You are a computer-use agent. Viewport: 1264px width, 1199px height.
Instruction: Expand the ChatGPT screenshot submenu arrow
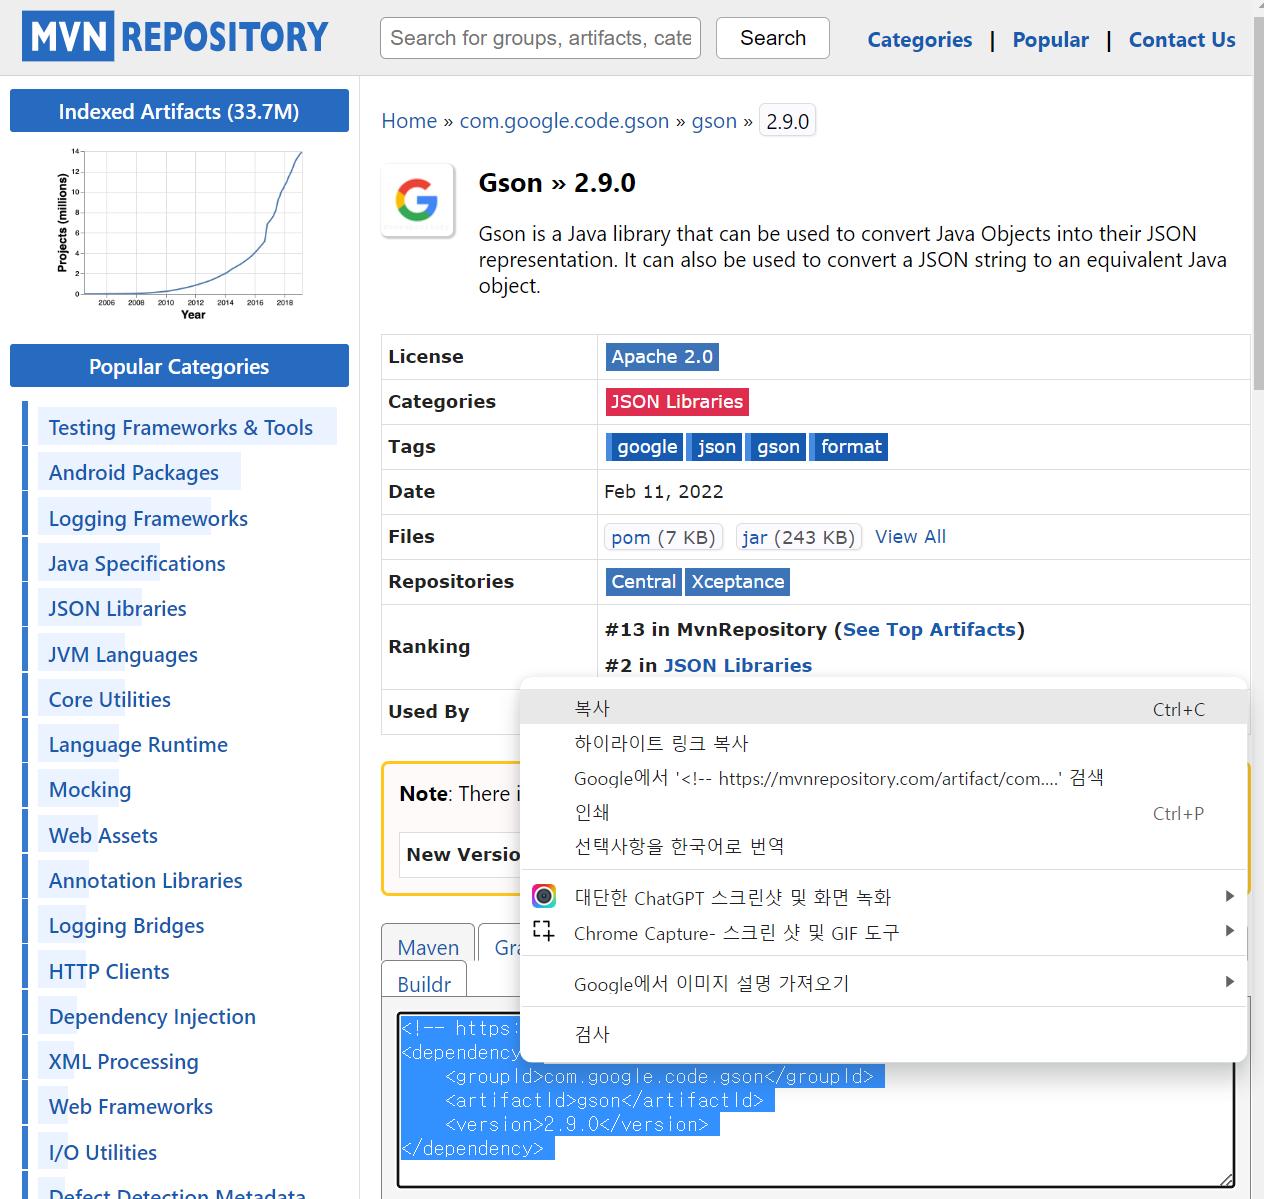1230,896
